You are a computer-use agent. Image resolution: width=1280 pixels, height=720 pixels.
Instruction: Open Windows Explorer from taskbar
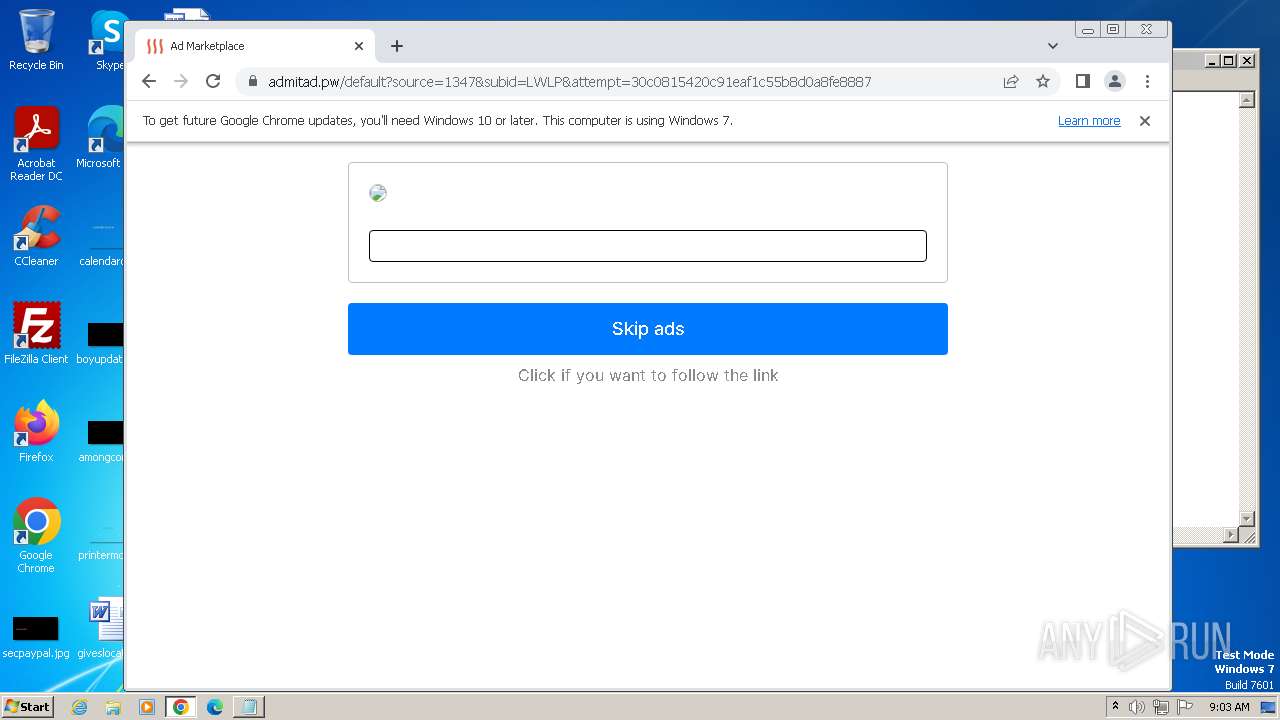coord(113,707)
